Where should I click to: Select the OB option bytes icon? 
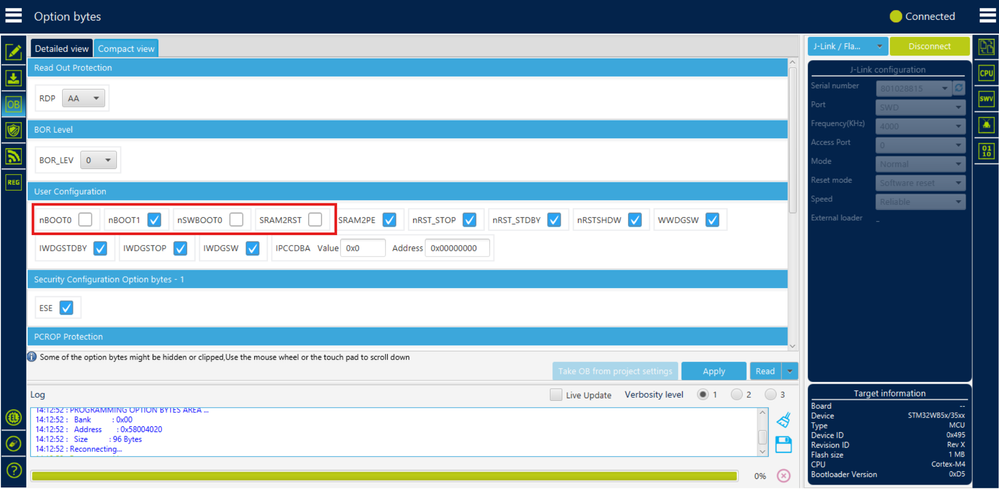point(13,104)
